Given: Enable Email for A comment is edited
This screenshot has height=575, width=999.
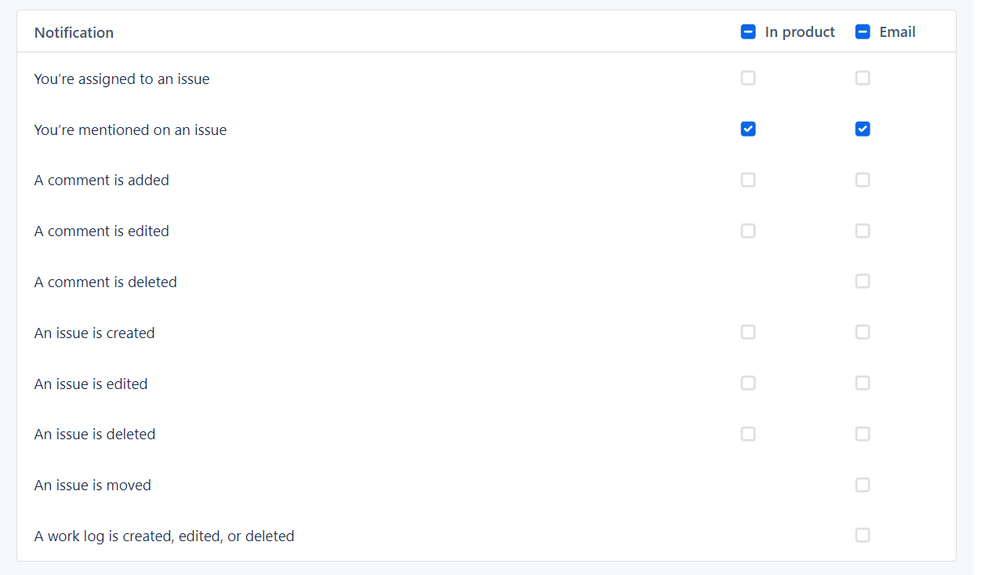Looking at the screenshot, I should click(863, 231).
